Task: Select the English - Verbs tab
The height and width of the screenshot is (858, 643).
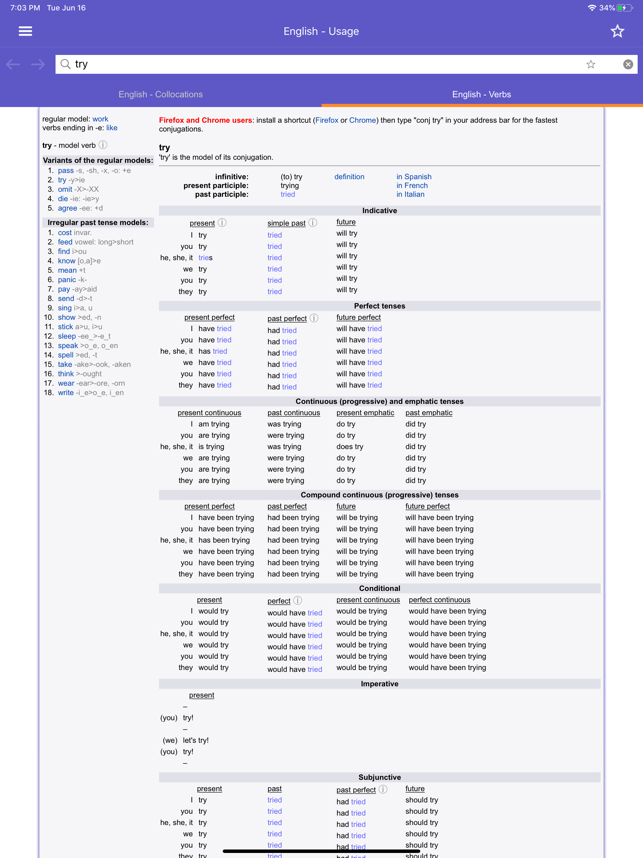Action: (x=482, y=94)
